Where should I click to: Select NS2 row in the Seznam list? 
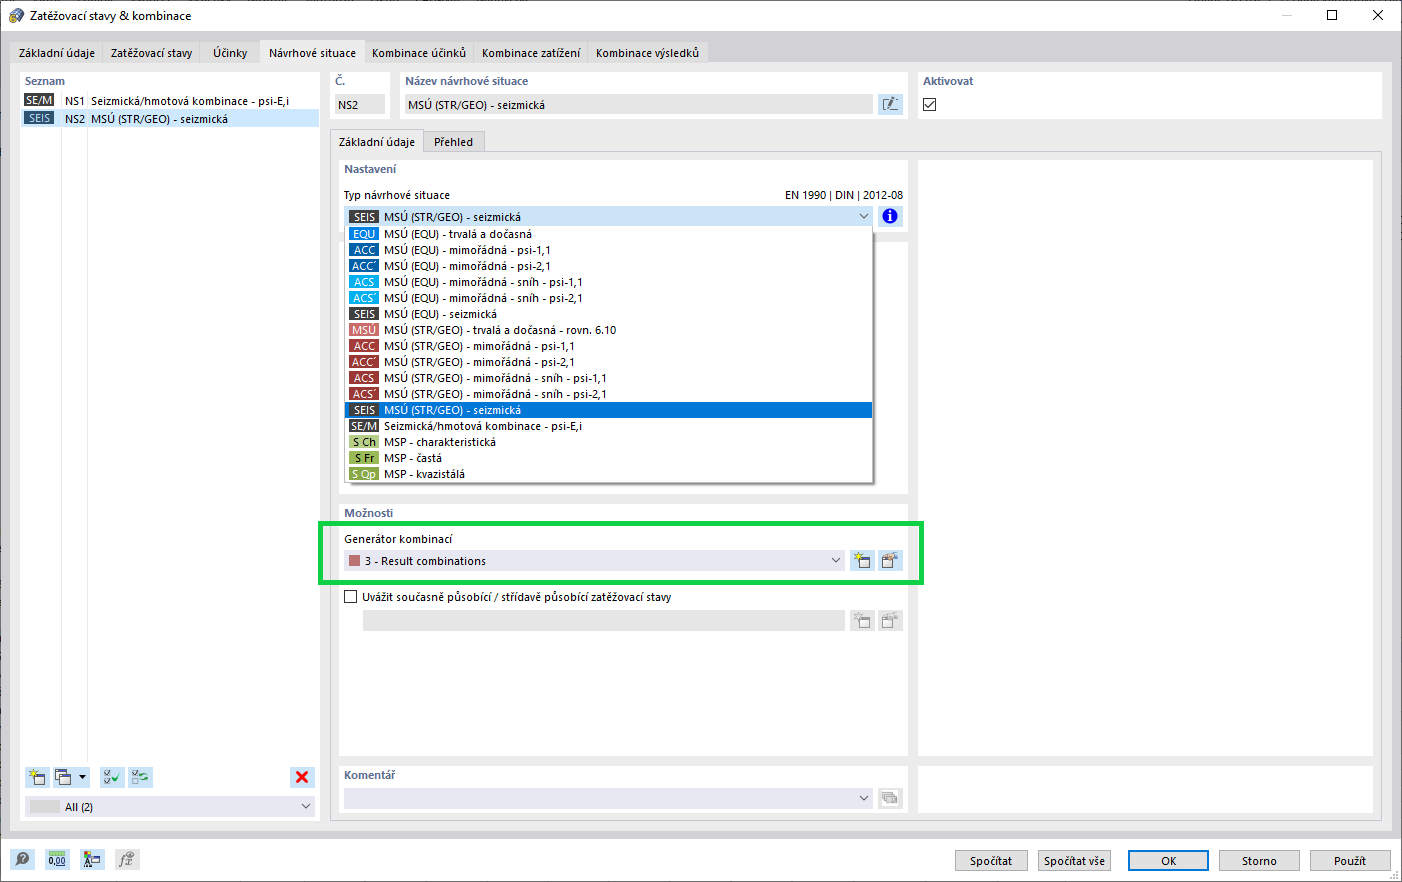pyautogui.click(x=170, y=119)
